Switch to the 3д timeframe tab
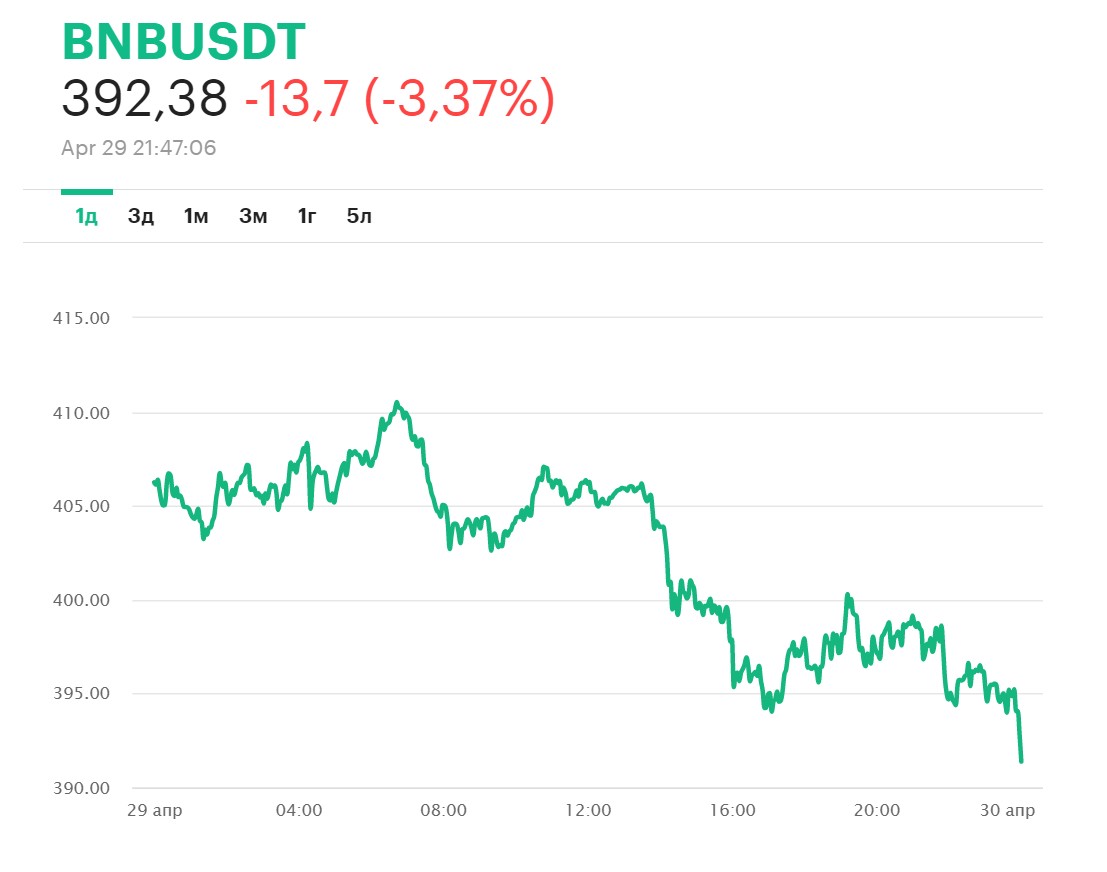This screenshot has height=872, width=1107. click(140, 216)
